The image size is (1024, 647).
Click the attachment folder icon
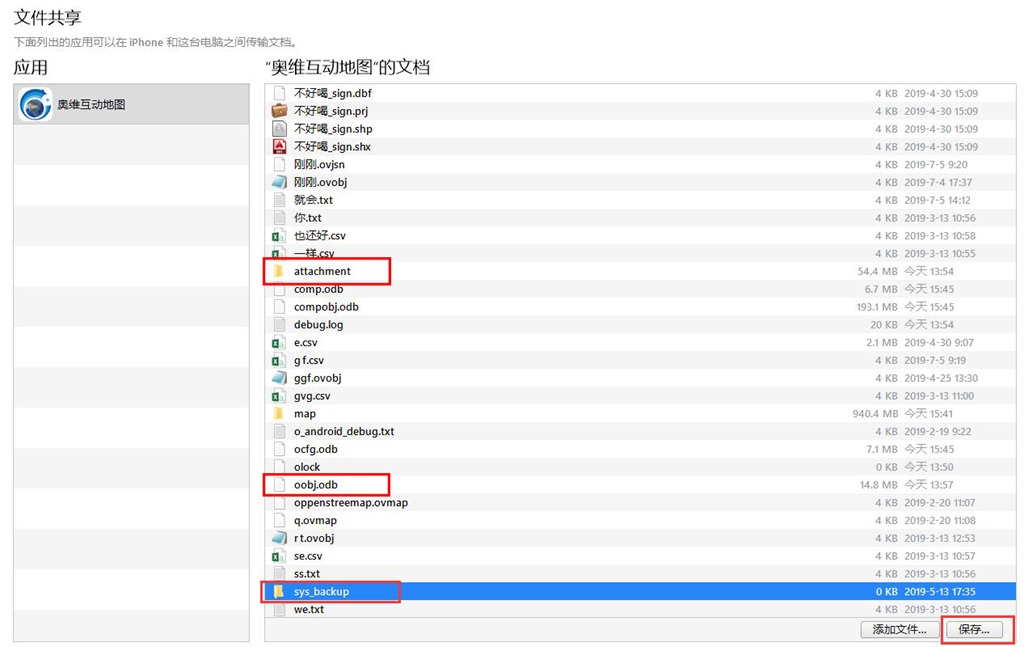(x=279, y=271)
